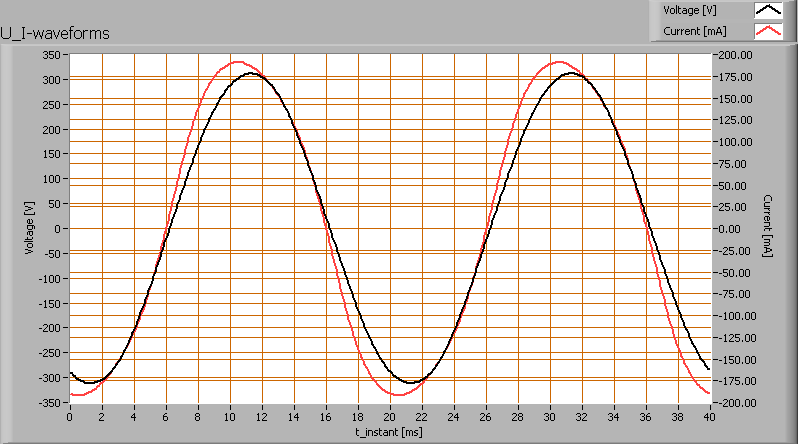Click the red Current plot sample in legend

pos(768,32)
